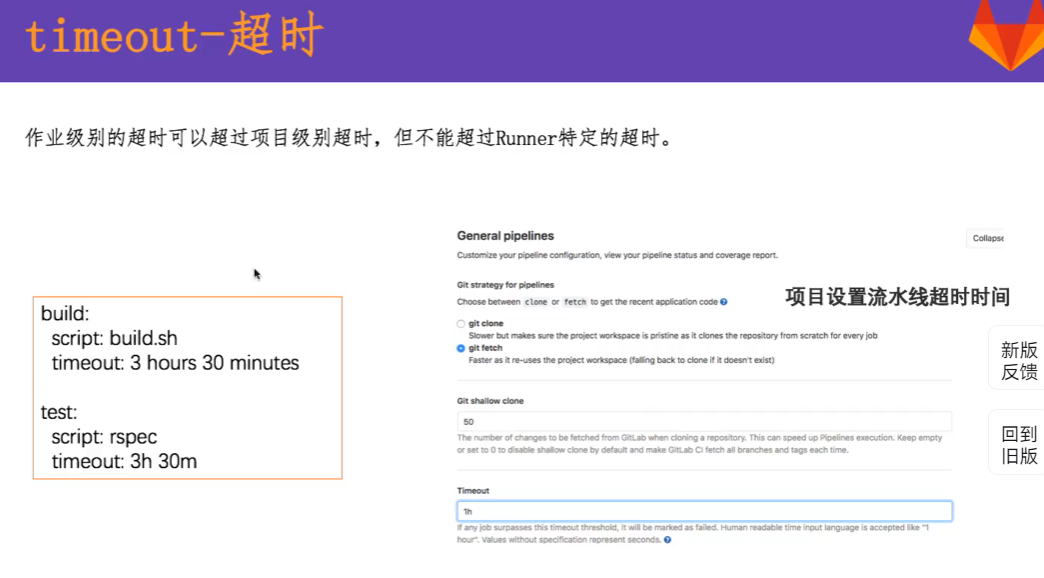Click the 'Faster as it re-uses' description text
This screenshot has width=1044, height=578.
click(621, 360)
